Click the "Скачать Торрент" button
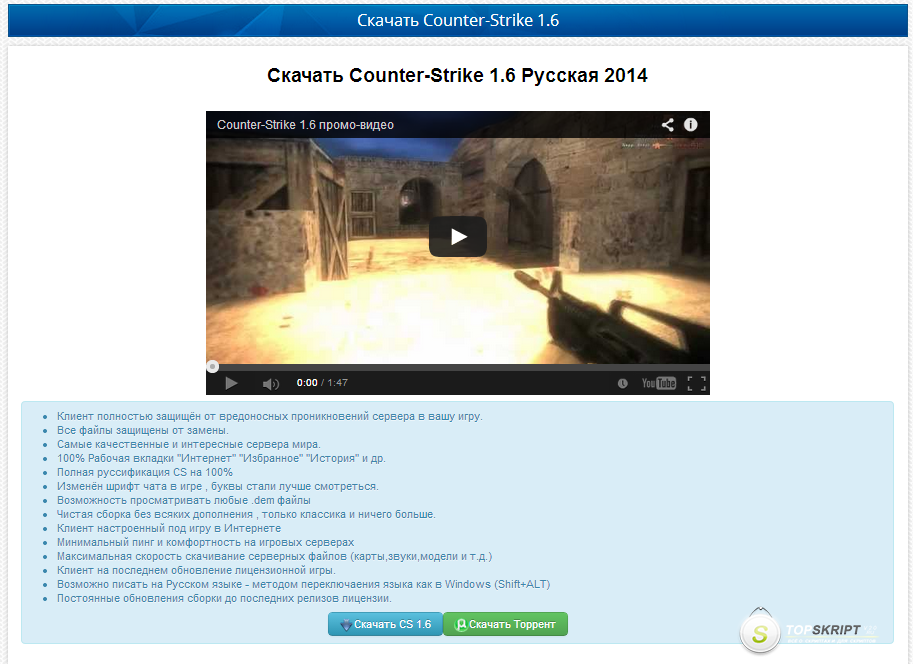The image size is (913, 664). (x=505, y=624)
